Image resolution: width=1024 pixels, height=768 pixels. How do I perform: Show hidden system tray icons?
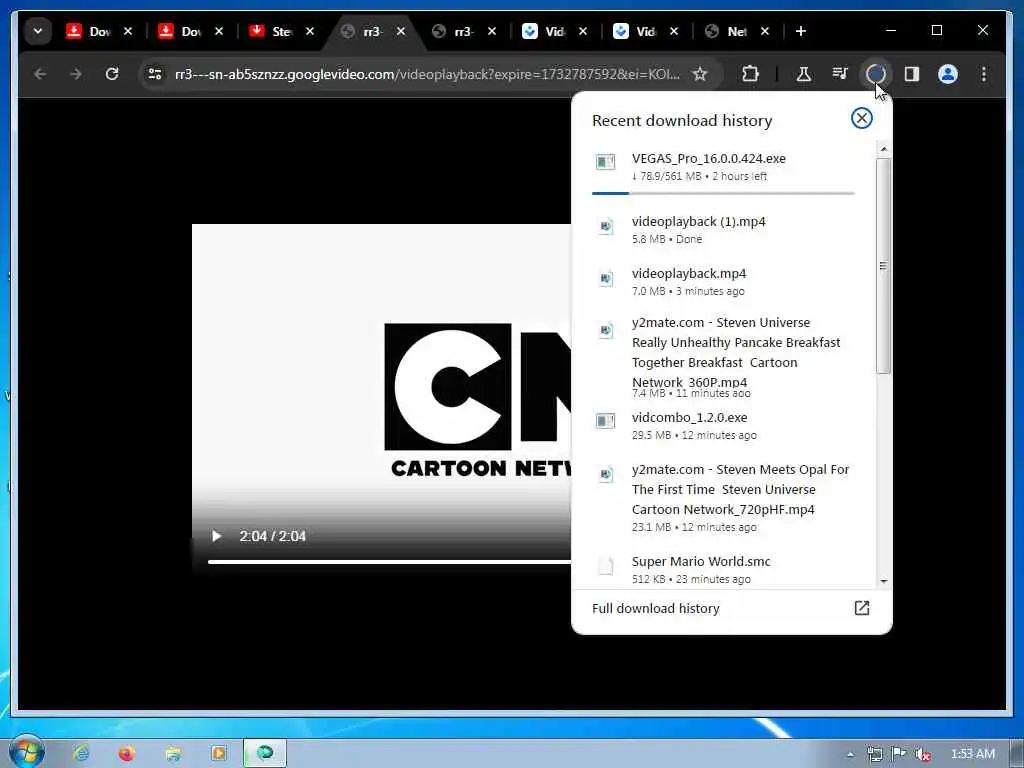tap(850, 754)
